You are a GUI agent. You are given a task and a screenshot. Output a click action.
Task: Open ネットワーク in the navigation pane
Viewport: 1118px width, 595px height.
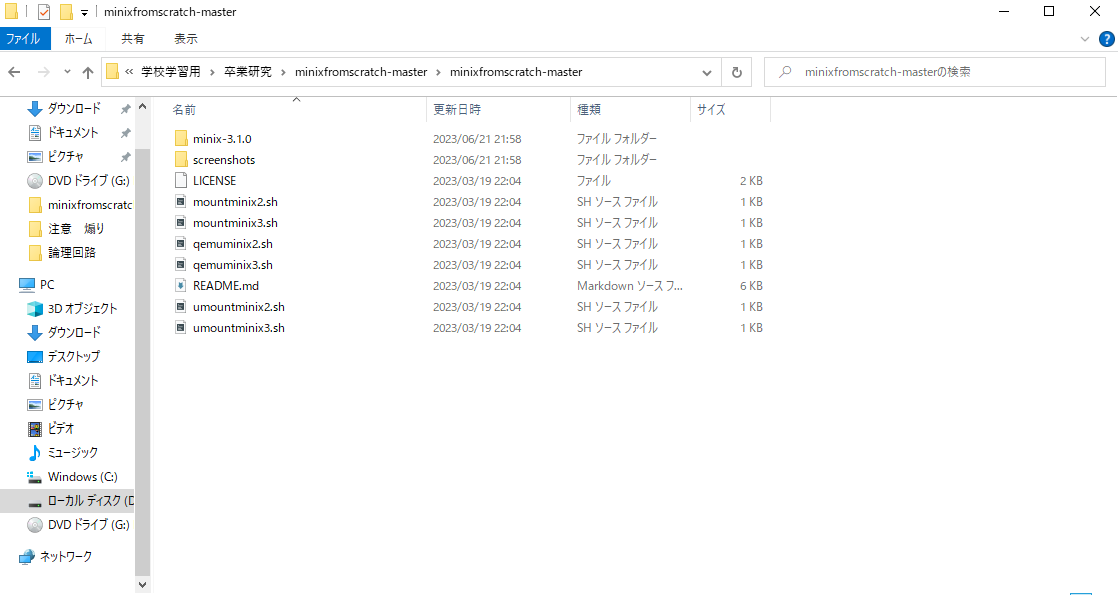click(66, 556)
